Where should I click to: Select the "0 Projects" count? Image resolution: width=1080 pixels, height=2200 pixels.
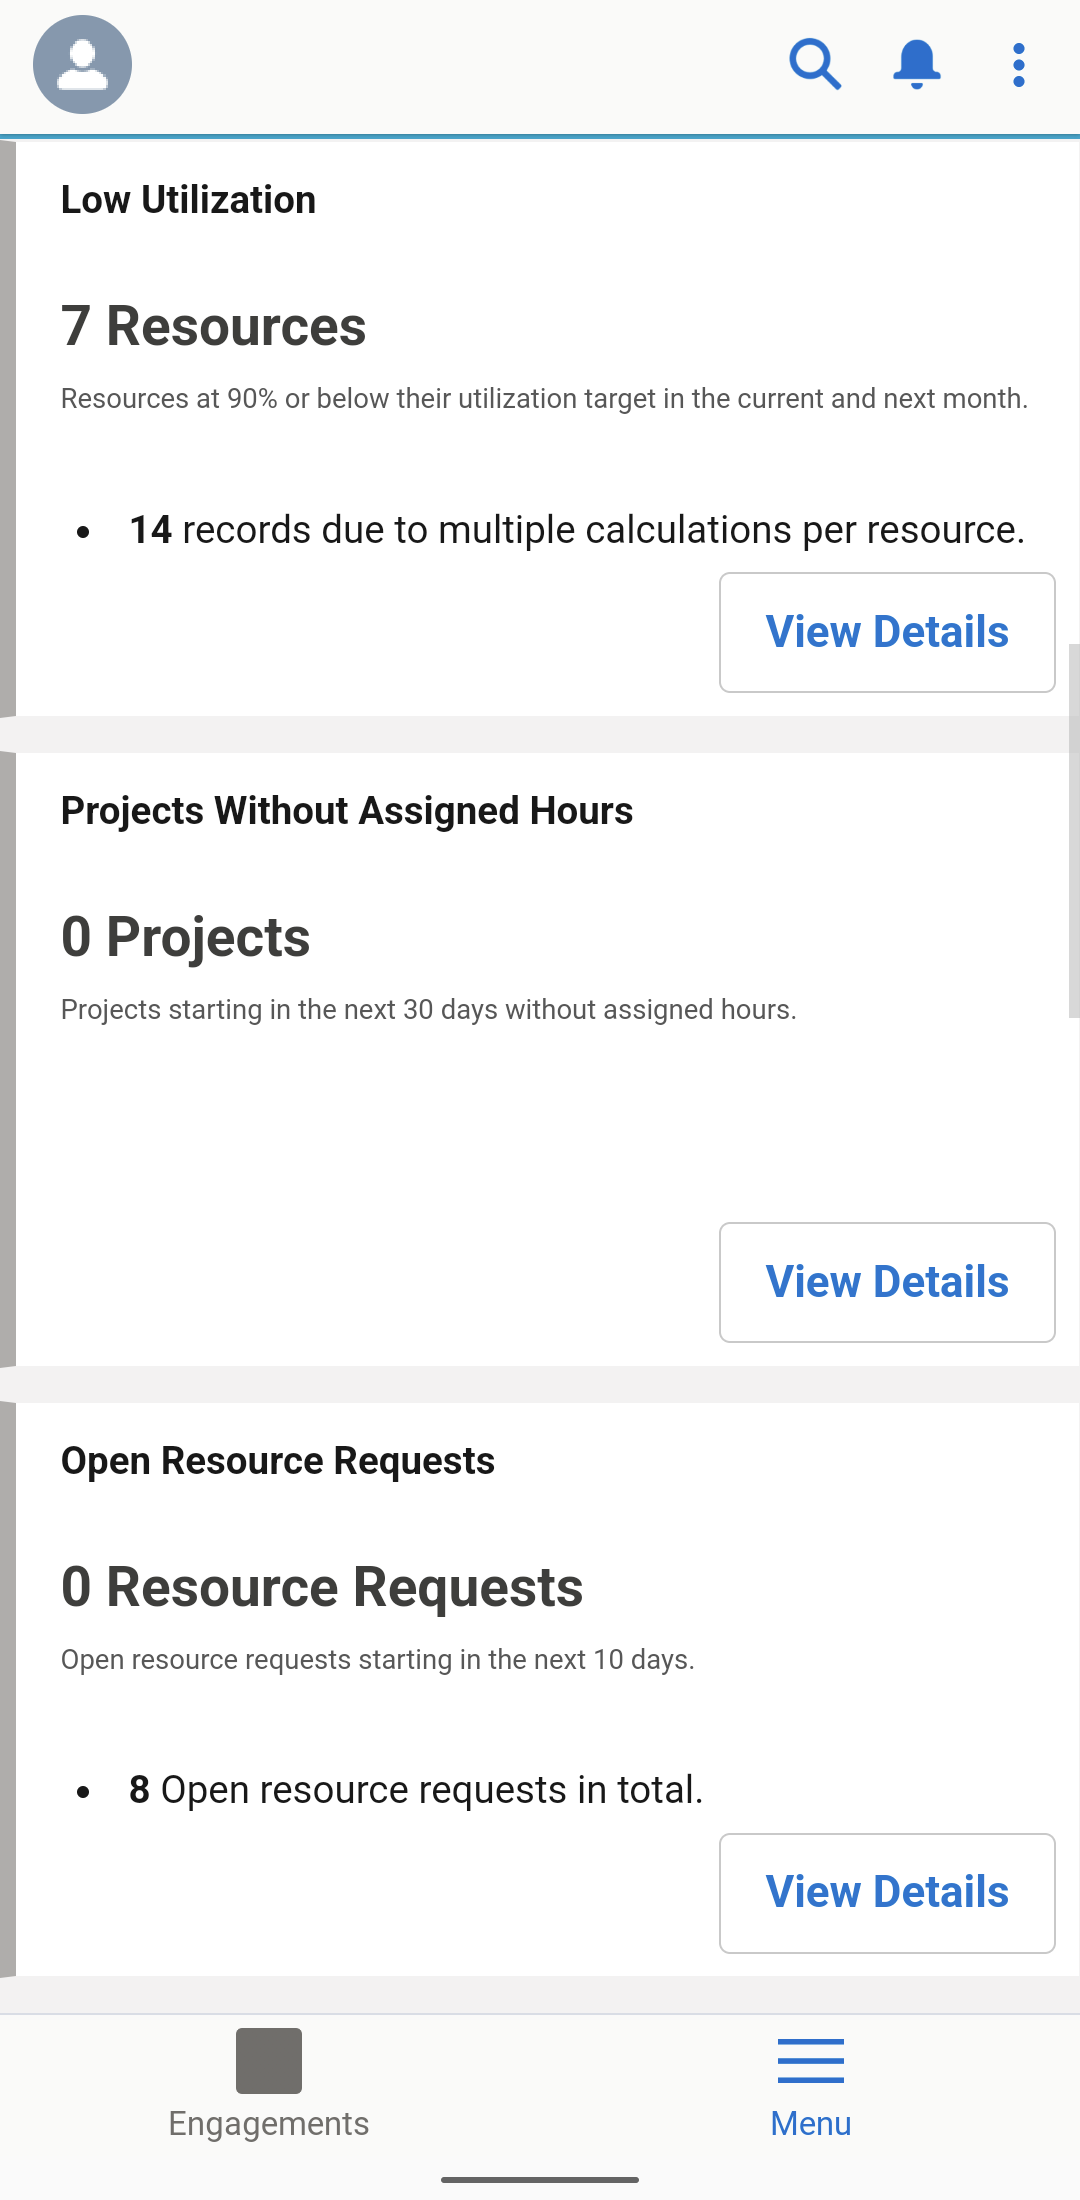185,937
